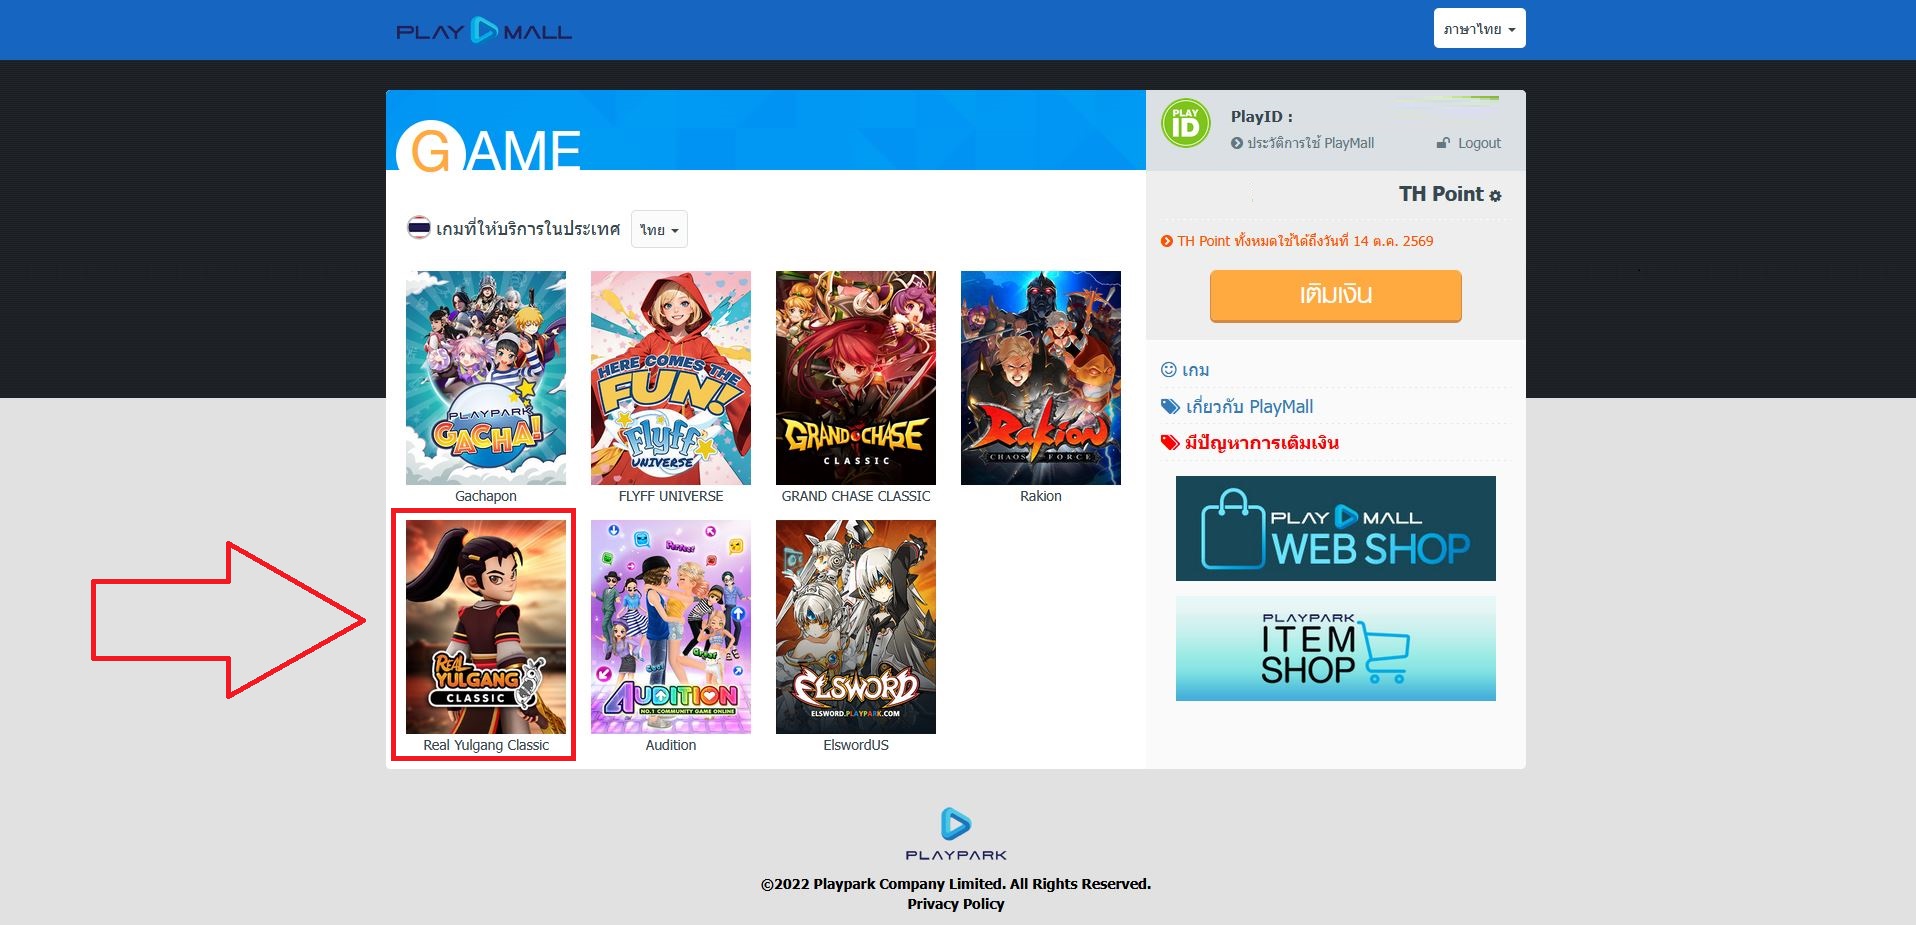Open the PlayMall Web Shop banner
Viewport: 1916px width, 925px height.
pyautogui.click(x=1335, y=528)
